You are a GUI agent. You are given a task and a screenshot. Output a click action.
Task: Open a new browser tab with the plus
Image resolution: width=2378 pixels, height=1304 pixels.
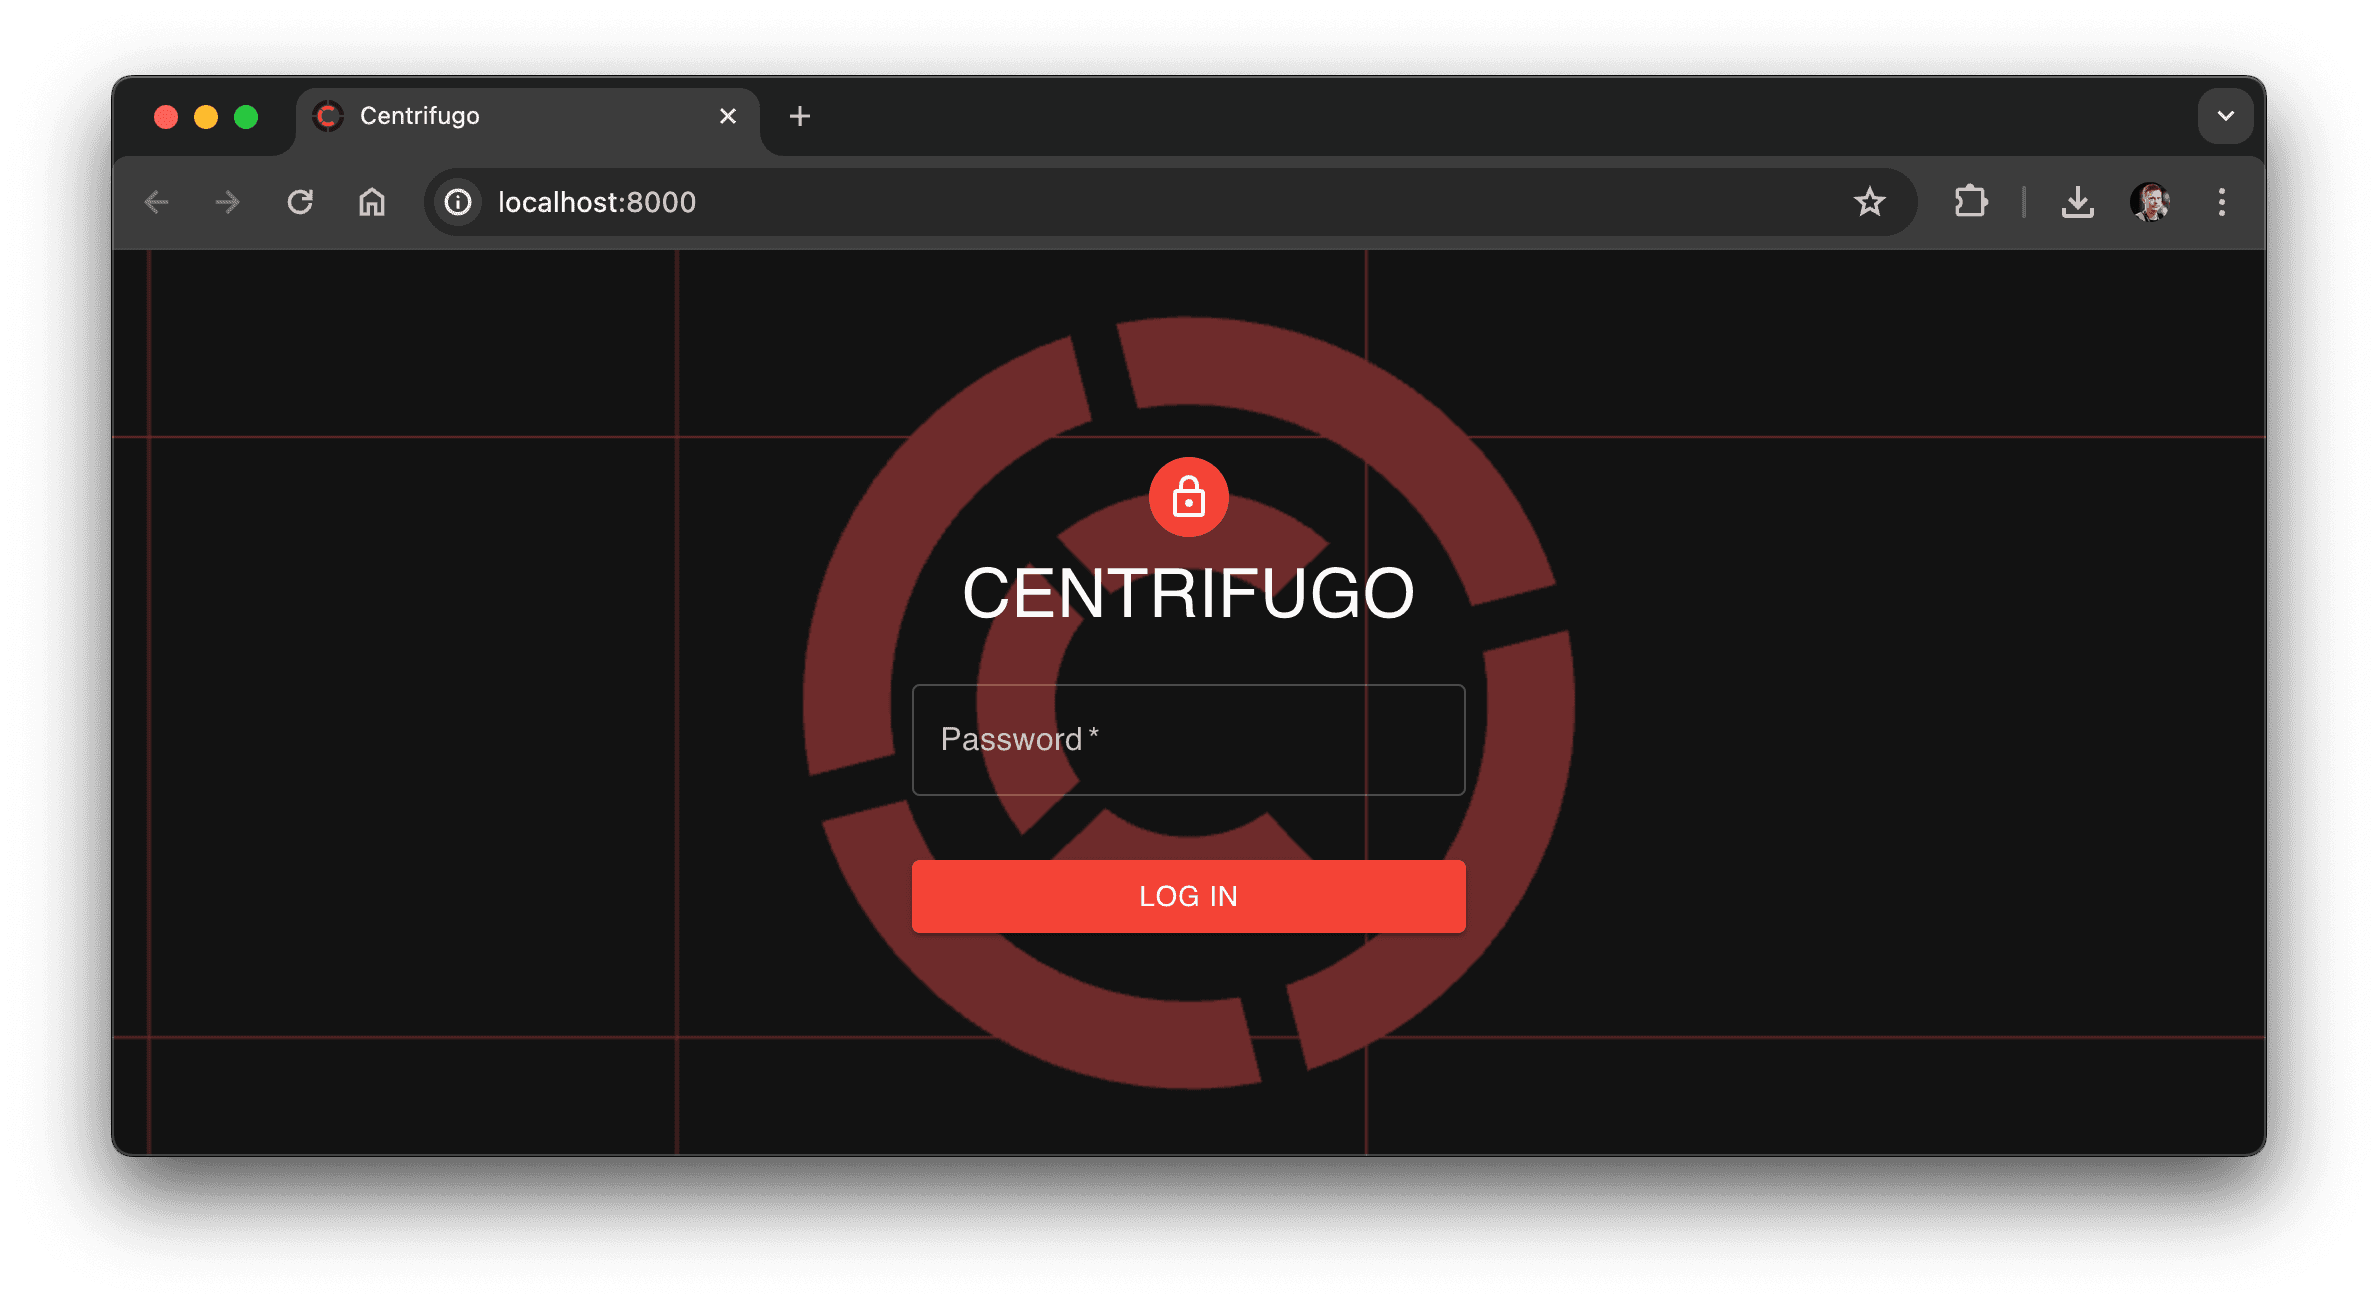coord(799,116)
